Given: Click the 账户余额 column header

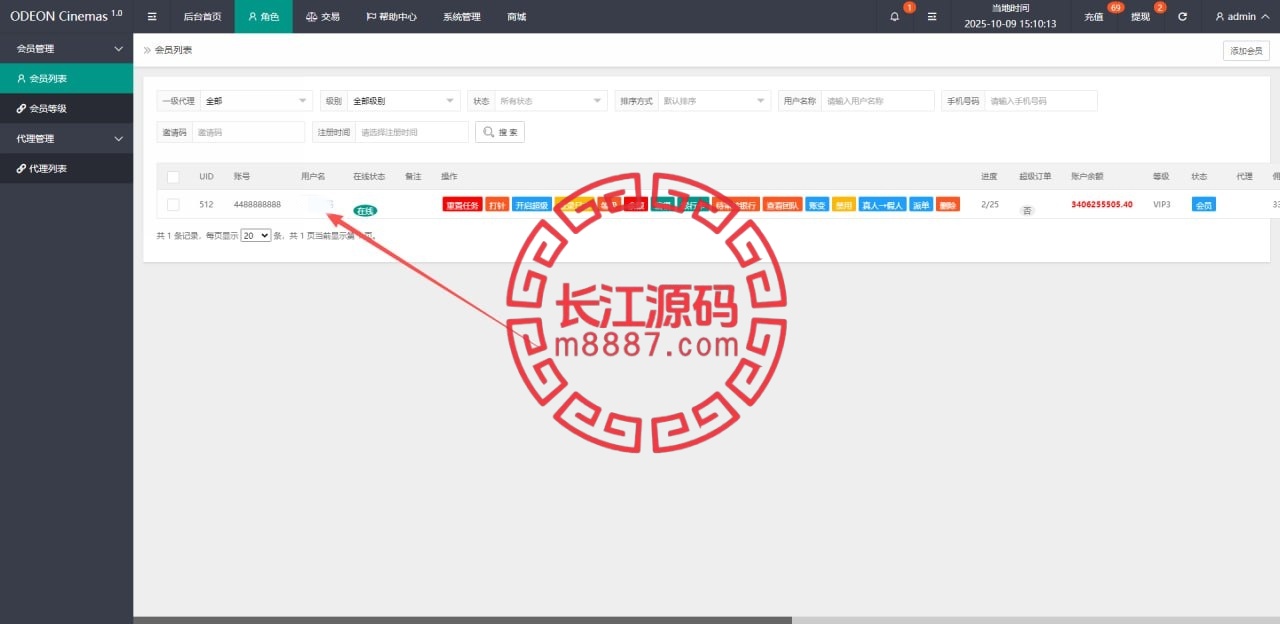Looking at the screenshot, I should pos(1085,177).
